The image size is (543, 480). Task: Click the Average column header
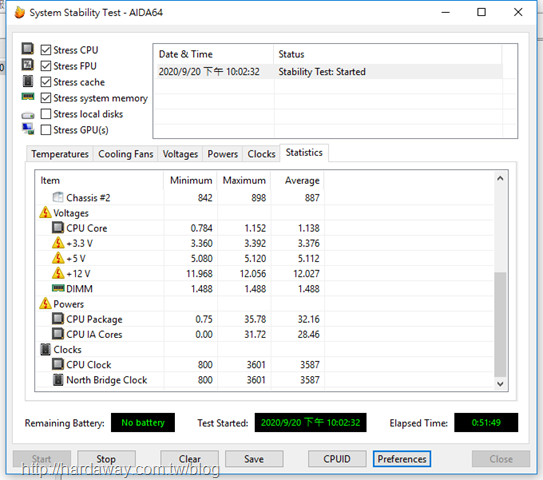click(297, 180)
